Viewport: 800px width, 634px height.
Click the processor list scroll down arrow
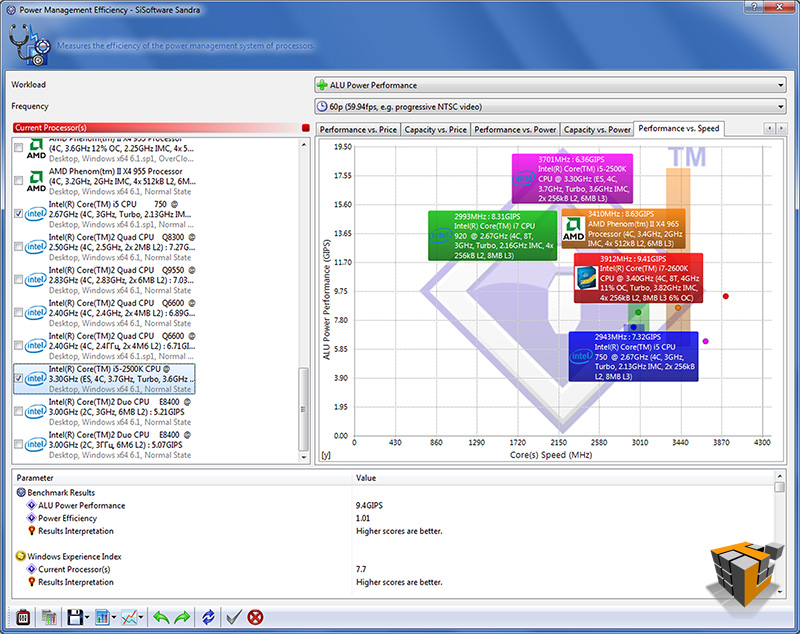click(x=304, y=457)
